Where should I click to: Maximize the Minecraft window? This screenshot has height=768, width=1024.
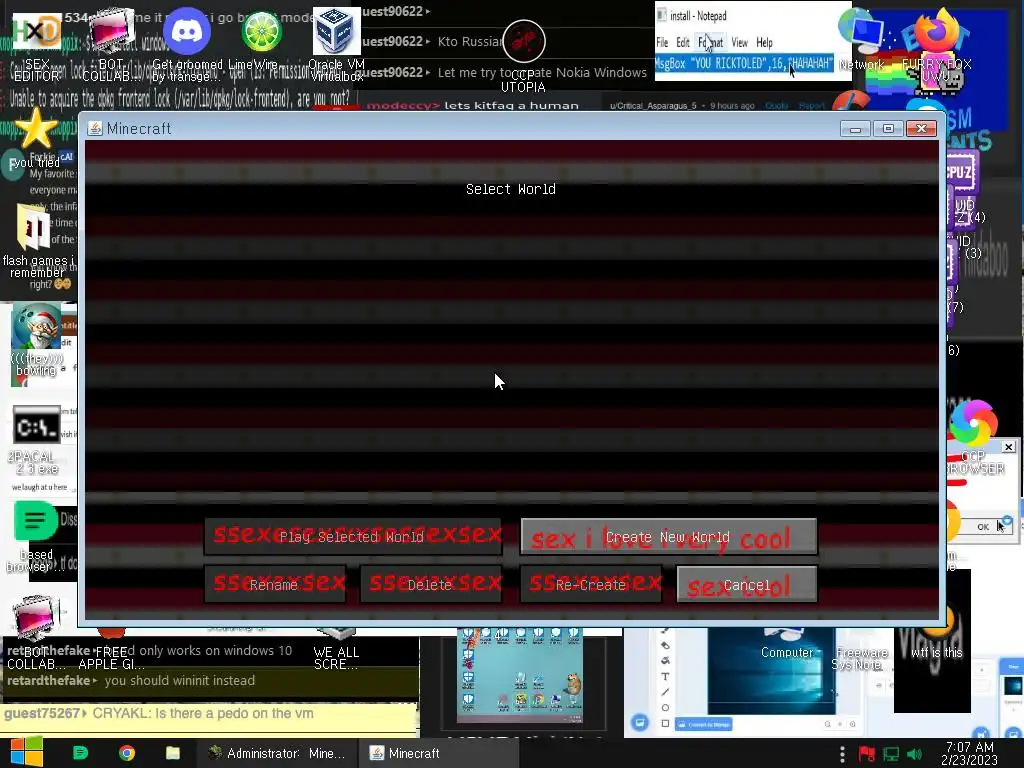pyautogui.click(x=888, y=129)
